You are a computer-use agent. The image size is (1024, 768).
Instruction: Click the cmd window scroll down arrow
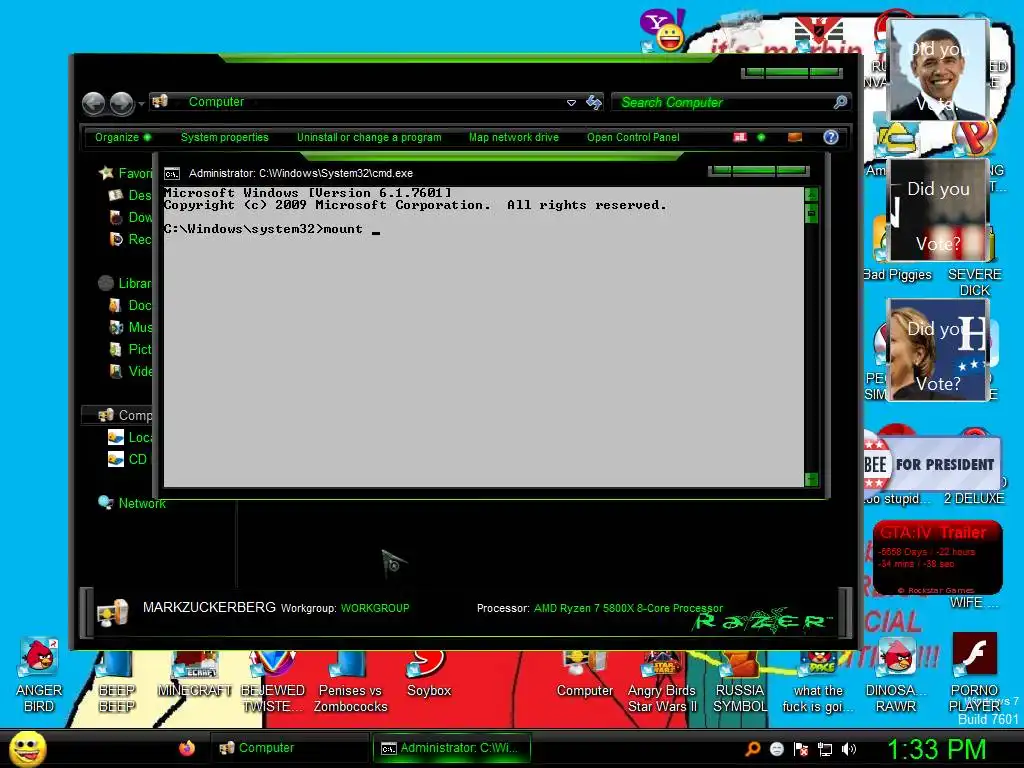[x=811, y=479]
